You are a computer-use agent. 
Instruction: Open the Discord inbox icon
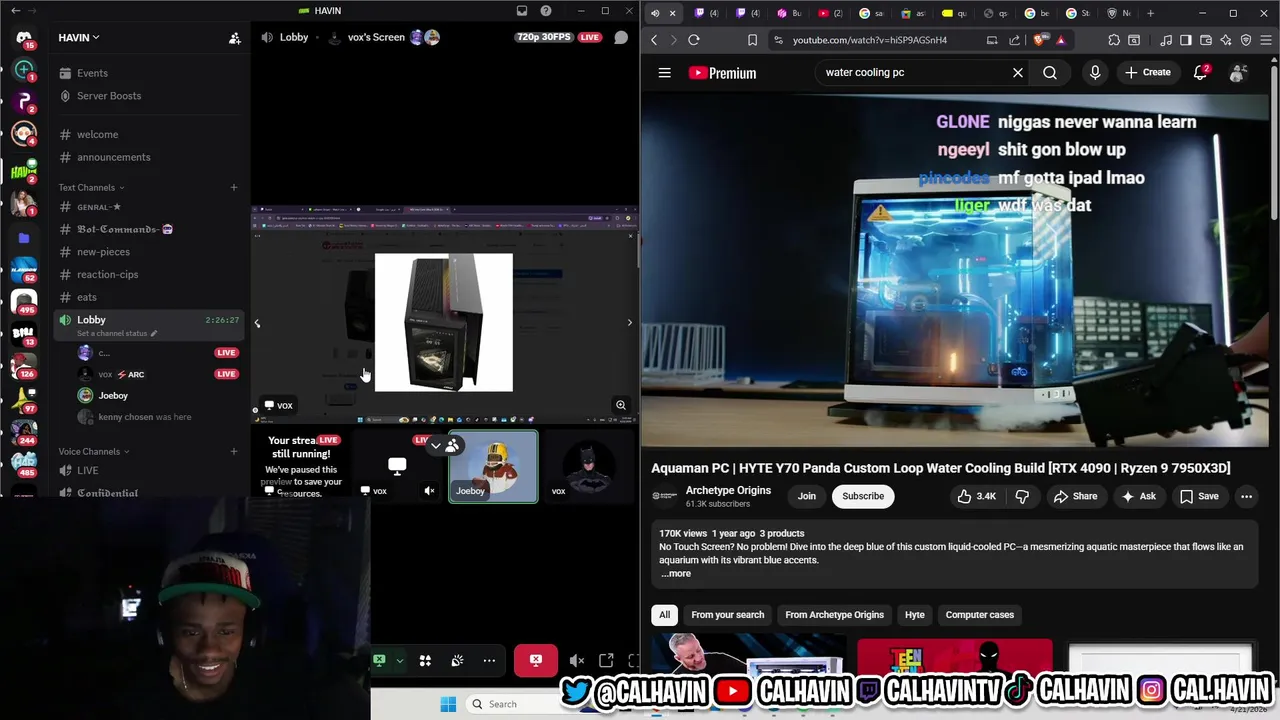[522, 11]
